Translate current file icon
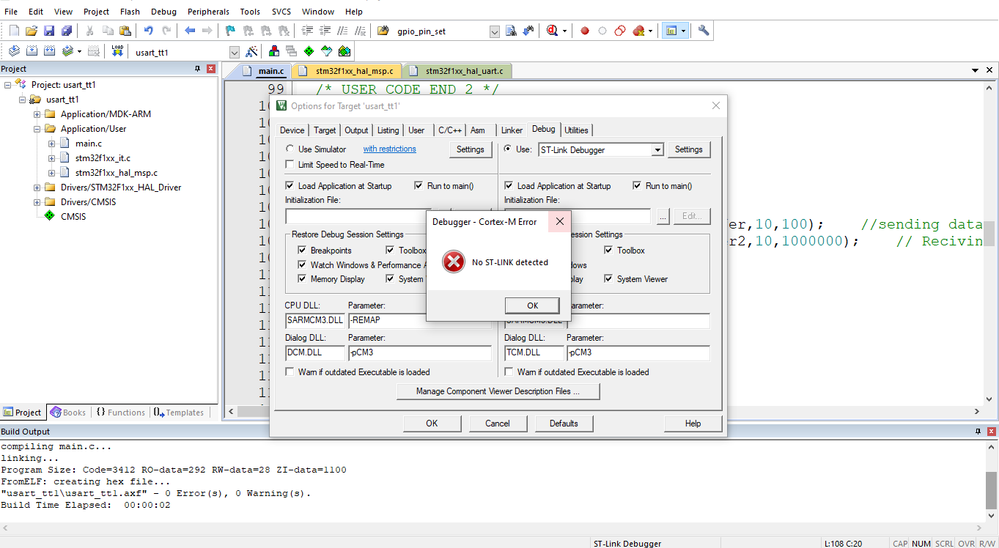 coord(14,52)
